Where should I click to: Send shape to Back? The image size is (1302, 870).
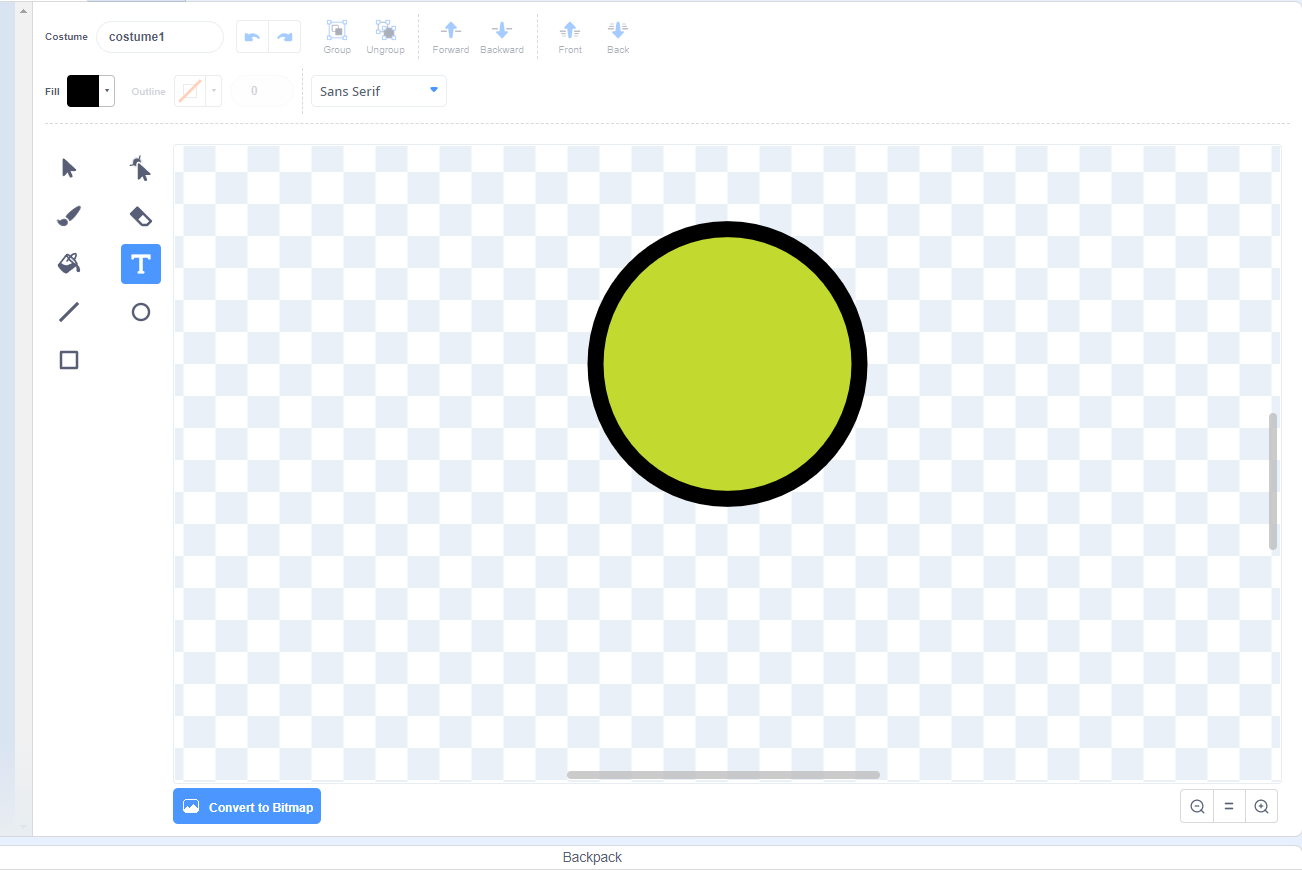tap(617, 36)
